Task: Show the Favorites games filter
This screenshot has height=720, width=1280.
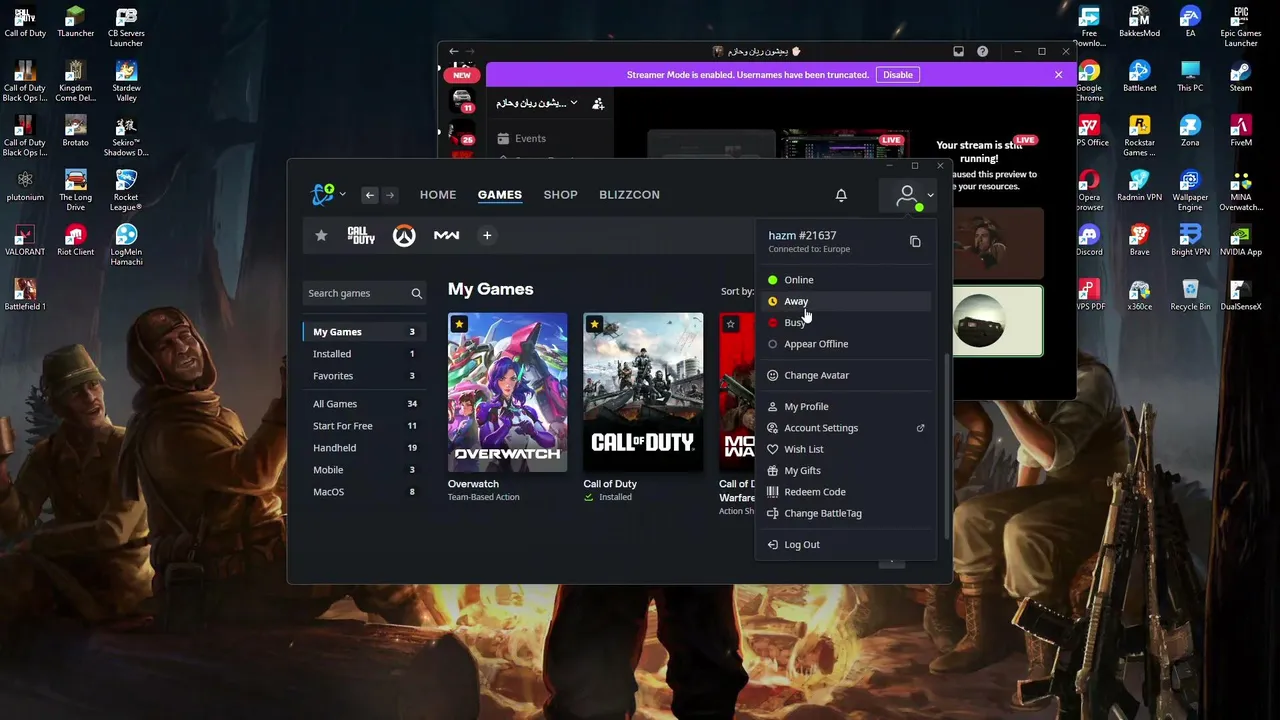Action: tap(365, 376)
